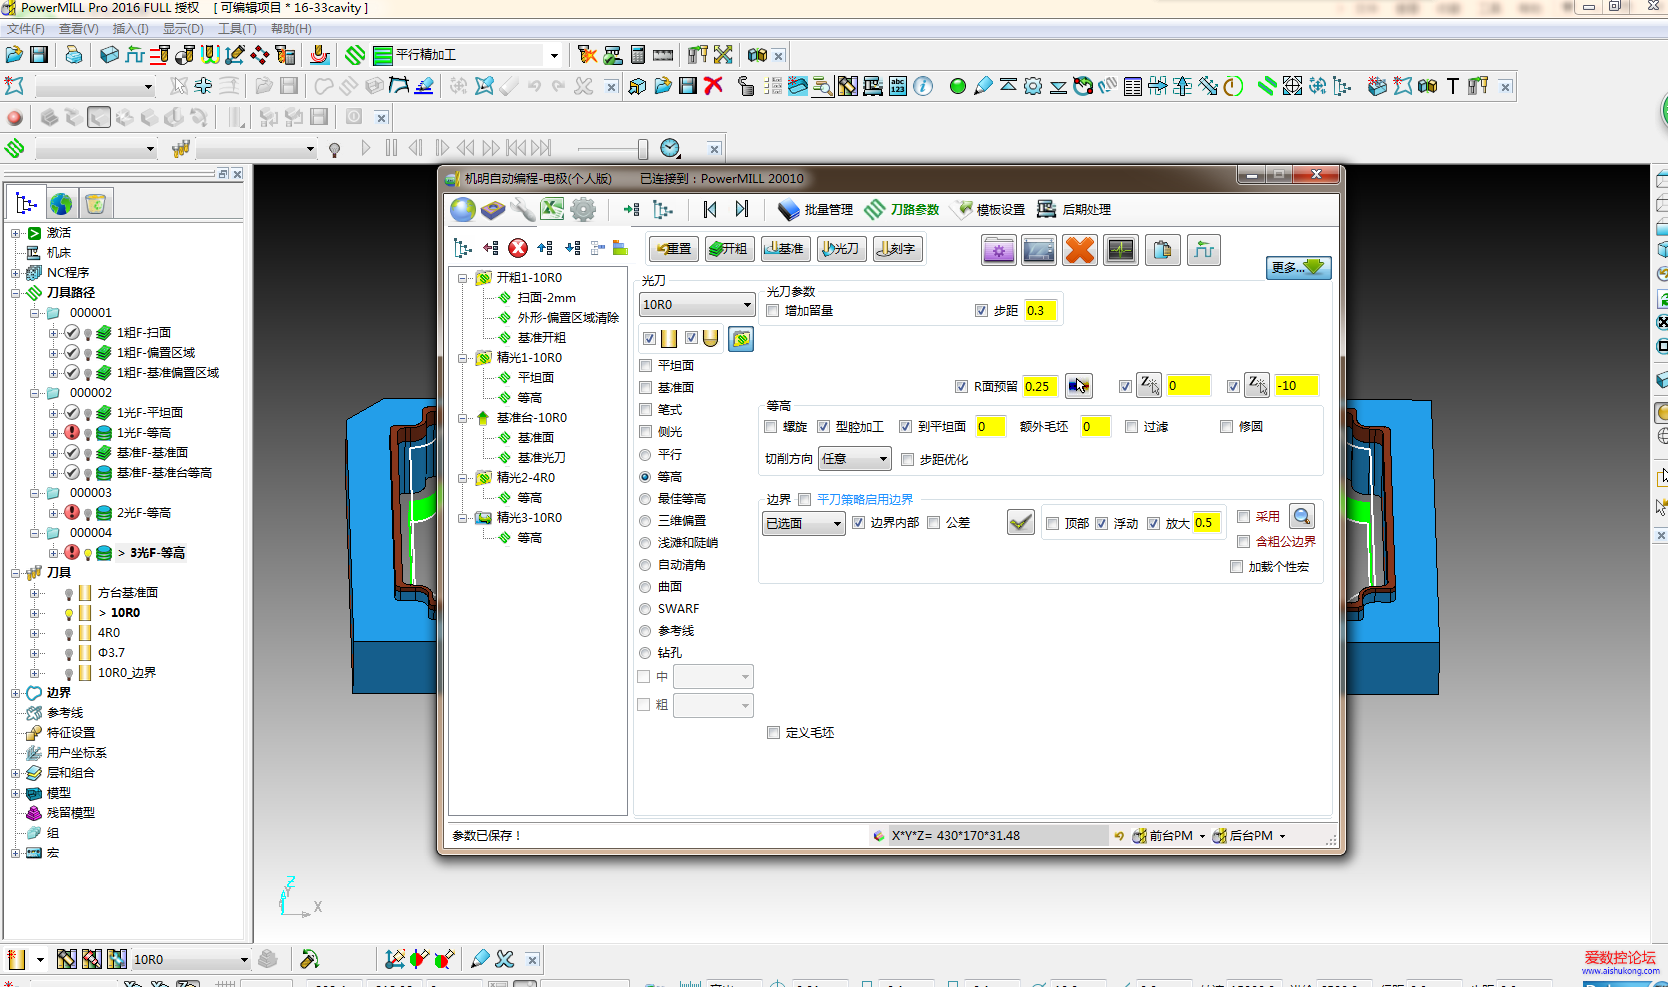Collapse the 刀具路径 node in explorer
Viewport: 1668px width, 987px height.
coord(16,293)
